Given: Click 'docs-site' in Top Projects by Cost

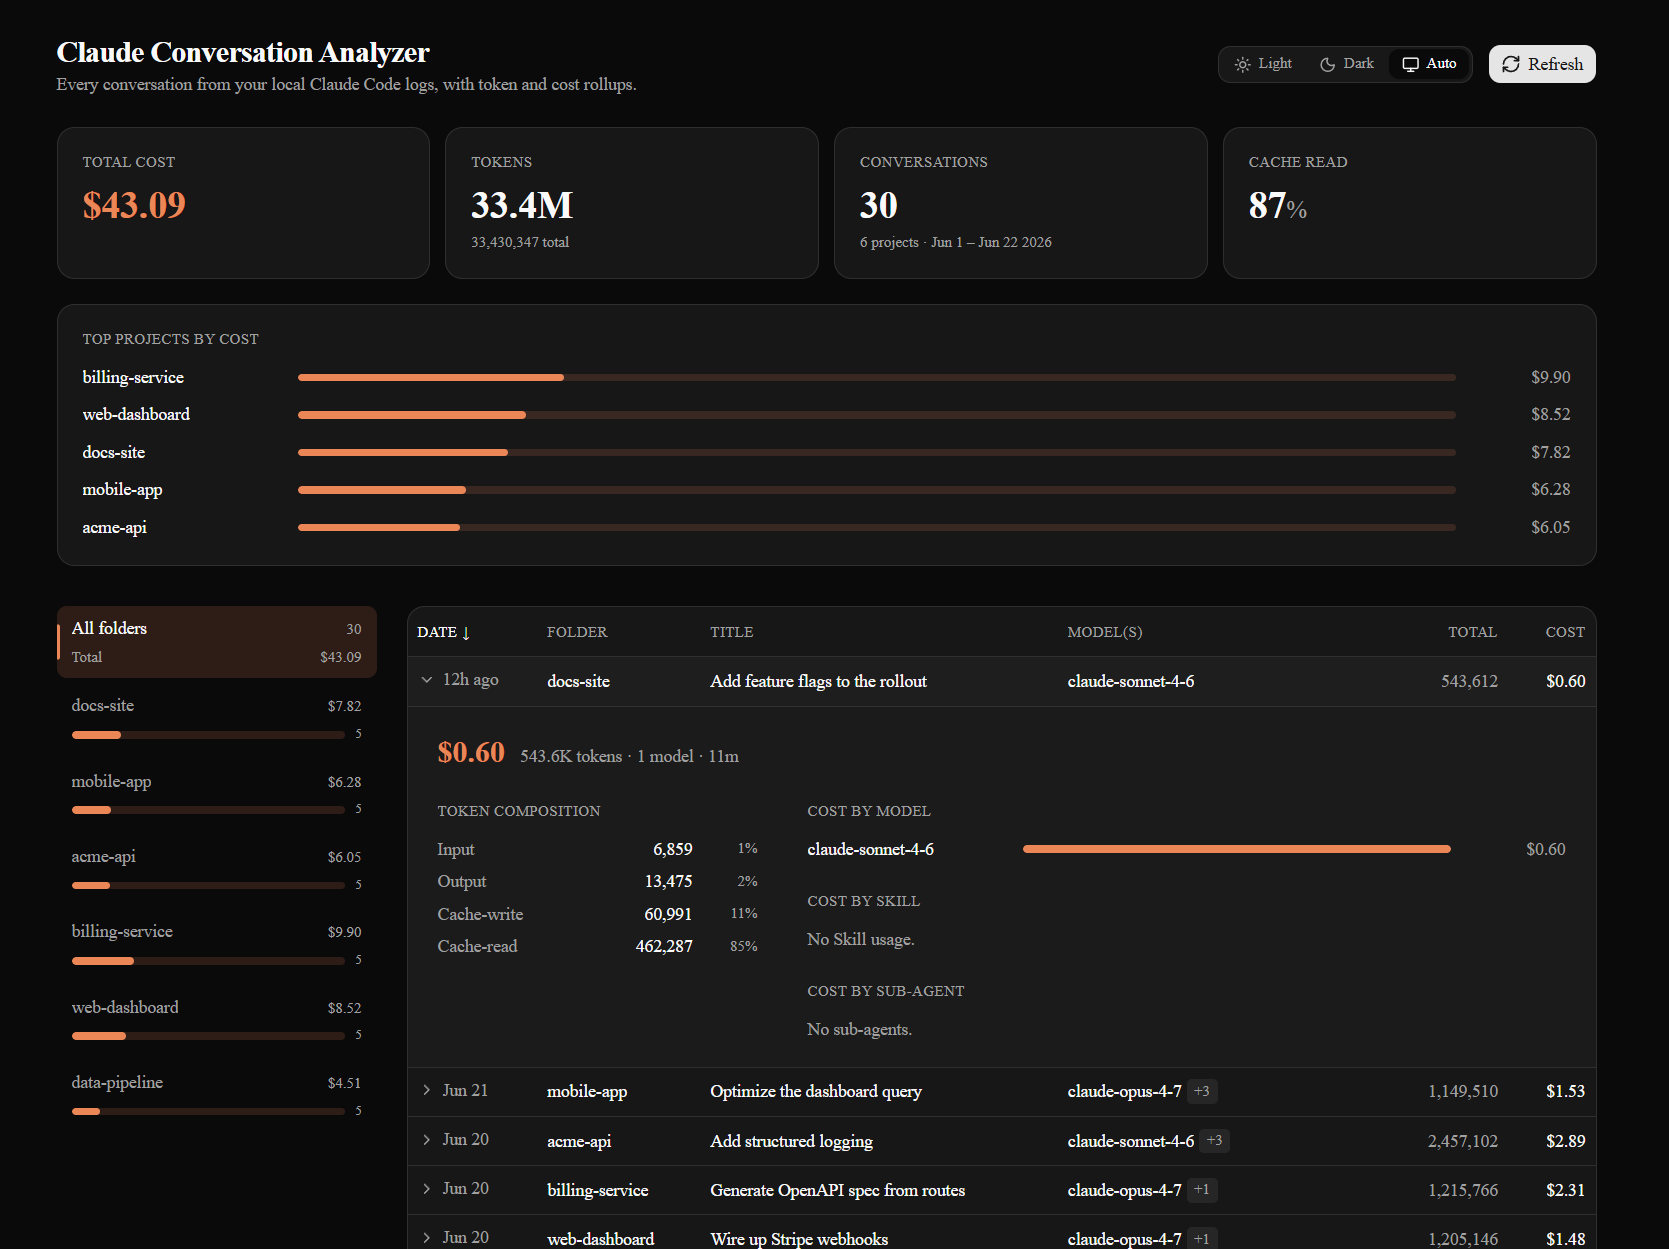Looking at the screenshot, I should (x=114, y=452).
